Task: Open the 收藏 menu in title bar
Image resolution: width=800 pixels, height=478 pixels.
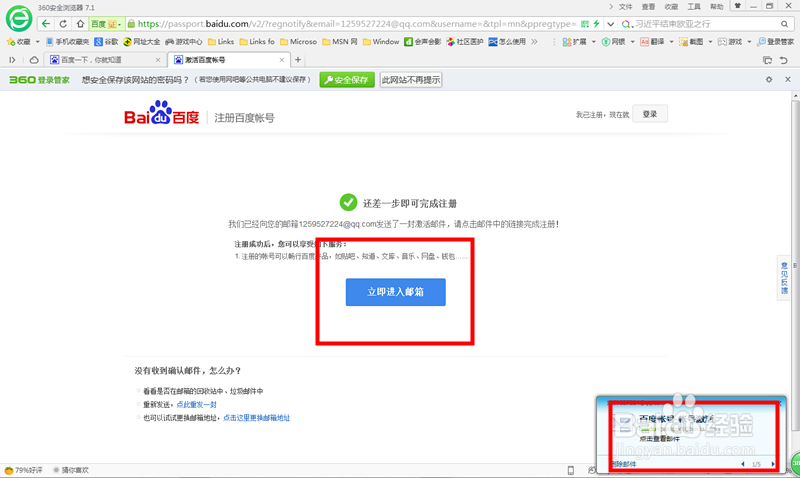Action: [x=671, y=7]
